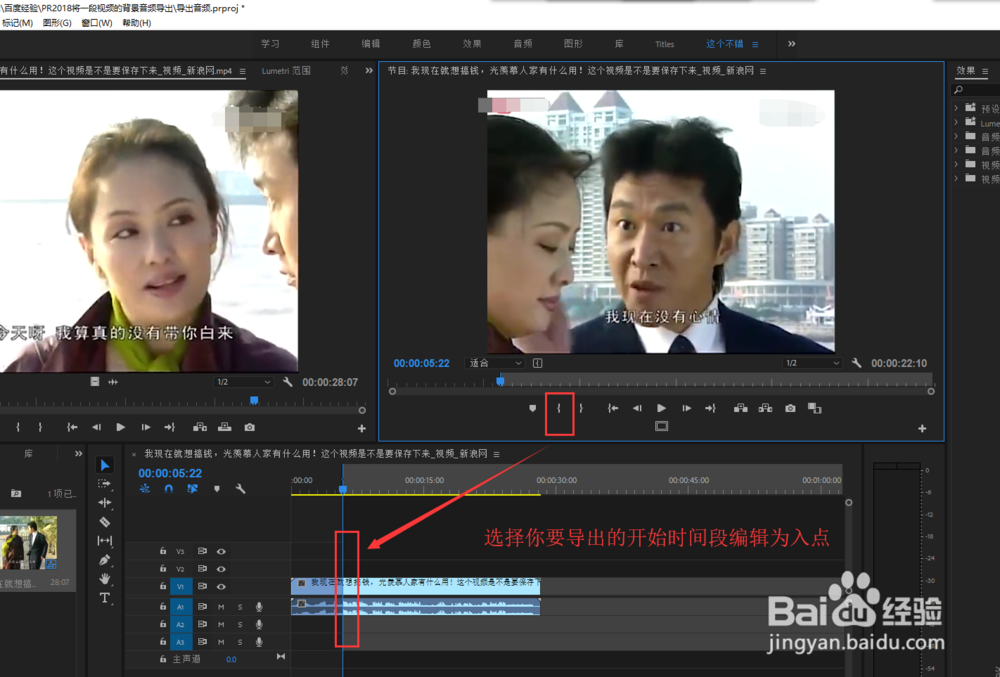1000x677 pixels.
Task: Open the 帮助(H) menu
Action: coord(136,23)
